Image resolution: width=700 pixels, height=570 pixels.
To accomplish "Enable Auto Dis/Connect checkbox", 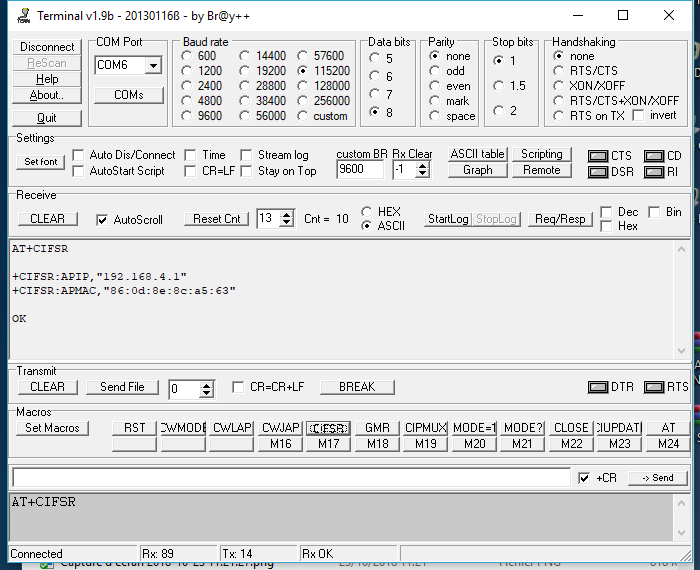I will 78,155.
